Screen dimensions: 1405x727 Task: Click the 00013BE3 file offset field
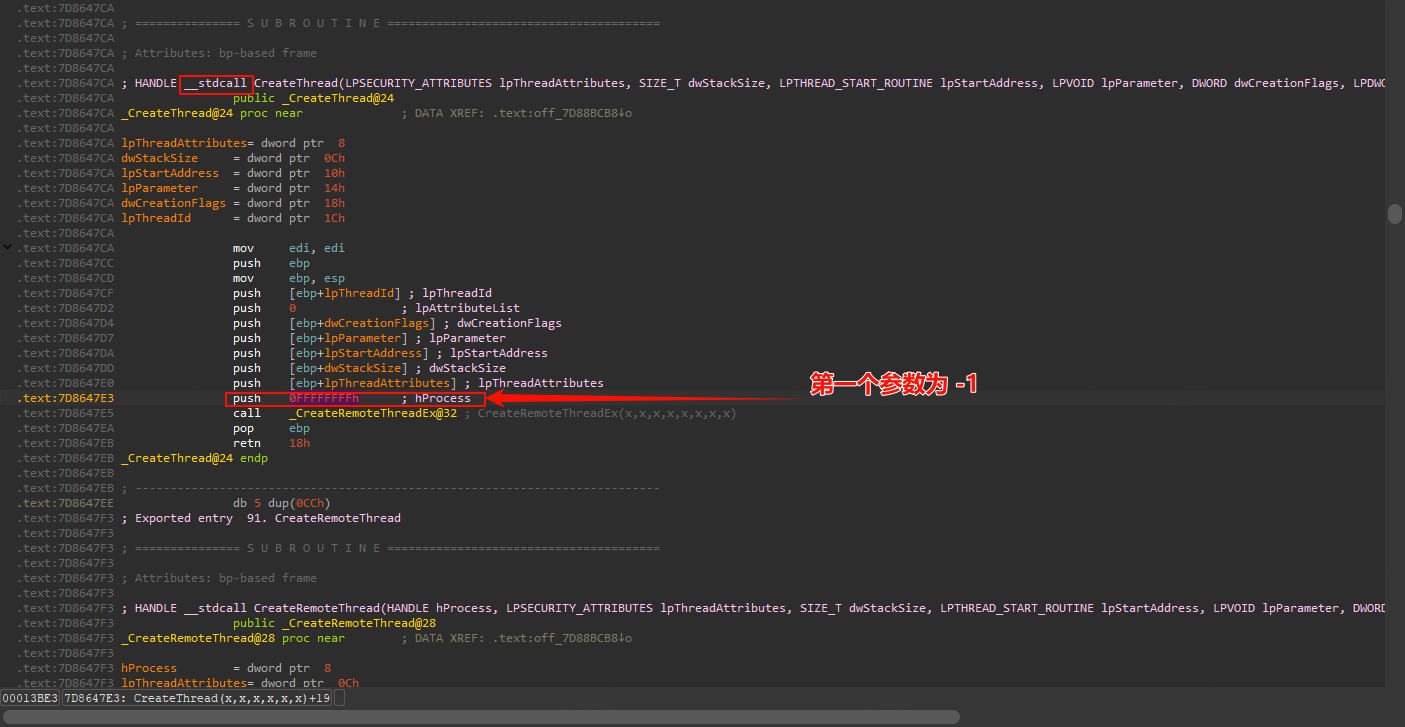[30, 697]
